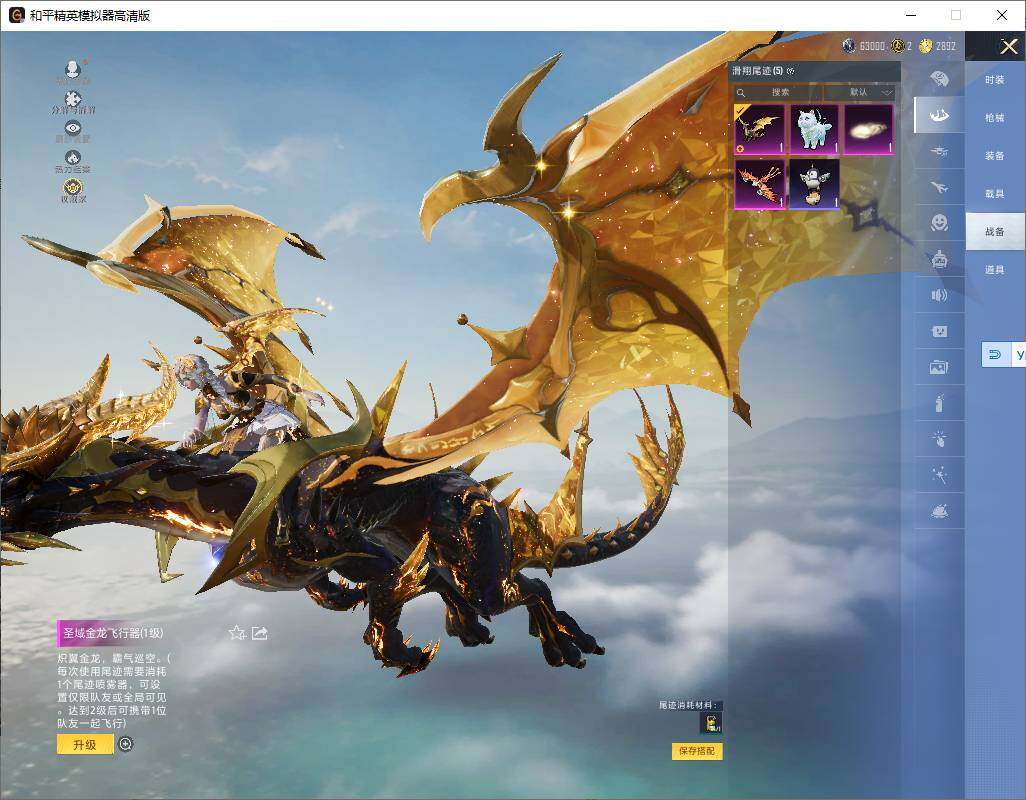Toggle the eye view icon on left
This screenshot has width=1026, height=800.
pos(73,128)
